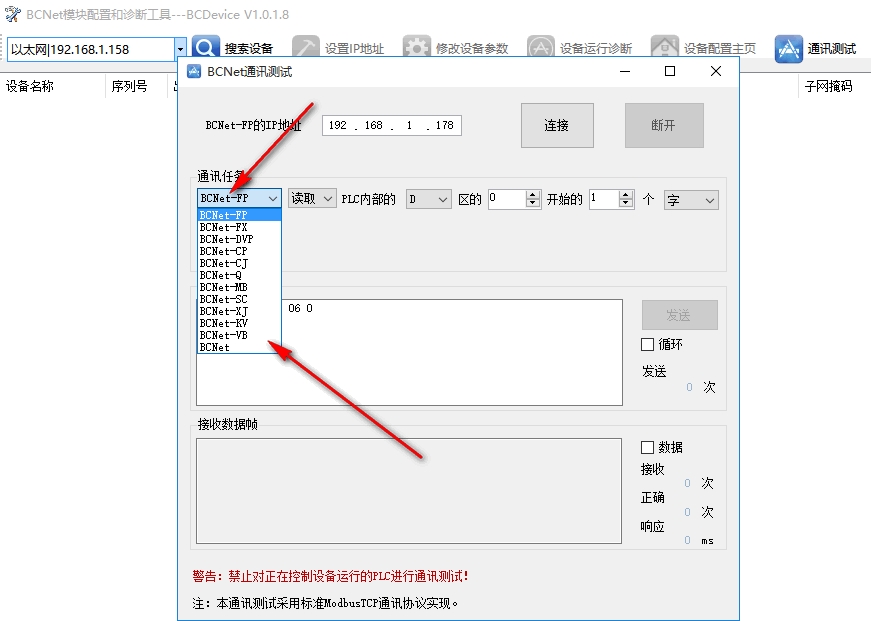Click the modify device parameters gear icon
Image resolution: width=871 pixels, height=621 pixels.
click(x=417, y=48)
